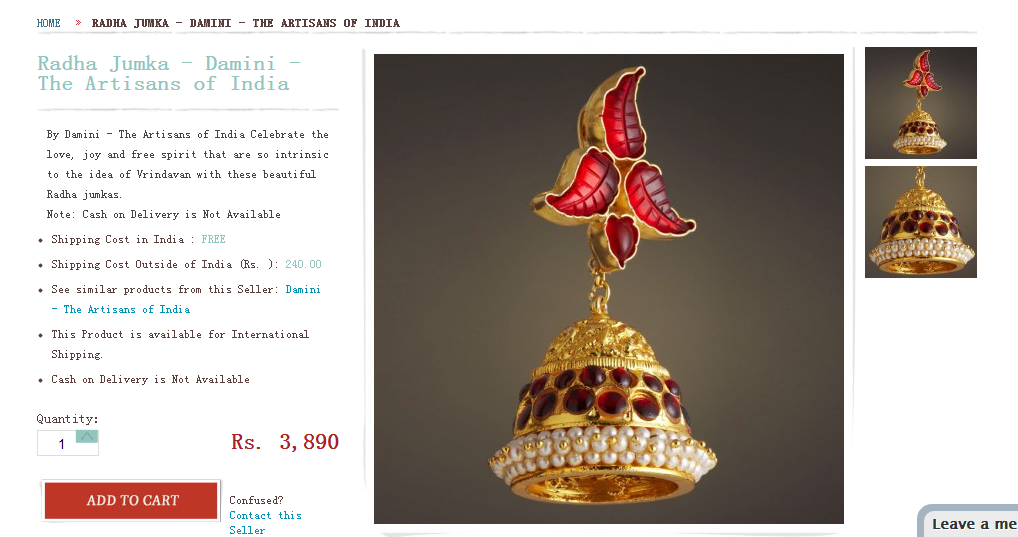Go to HOME via breadcrumb
1018x537 pixels.
49,23
